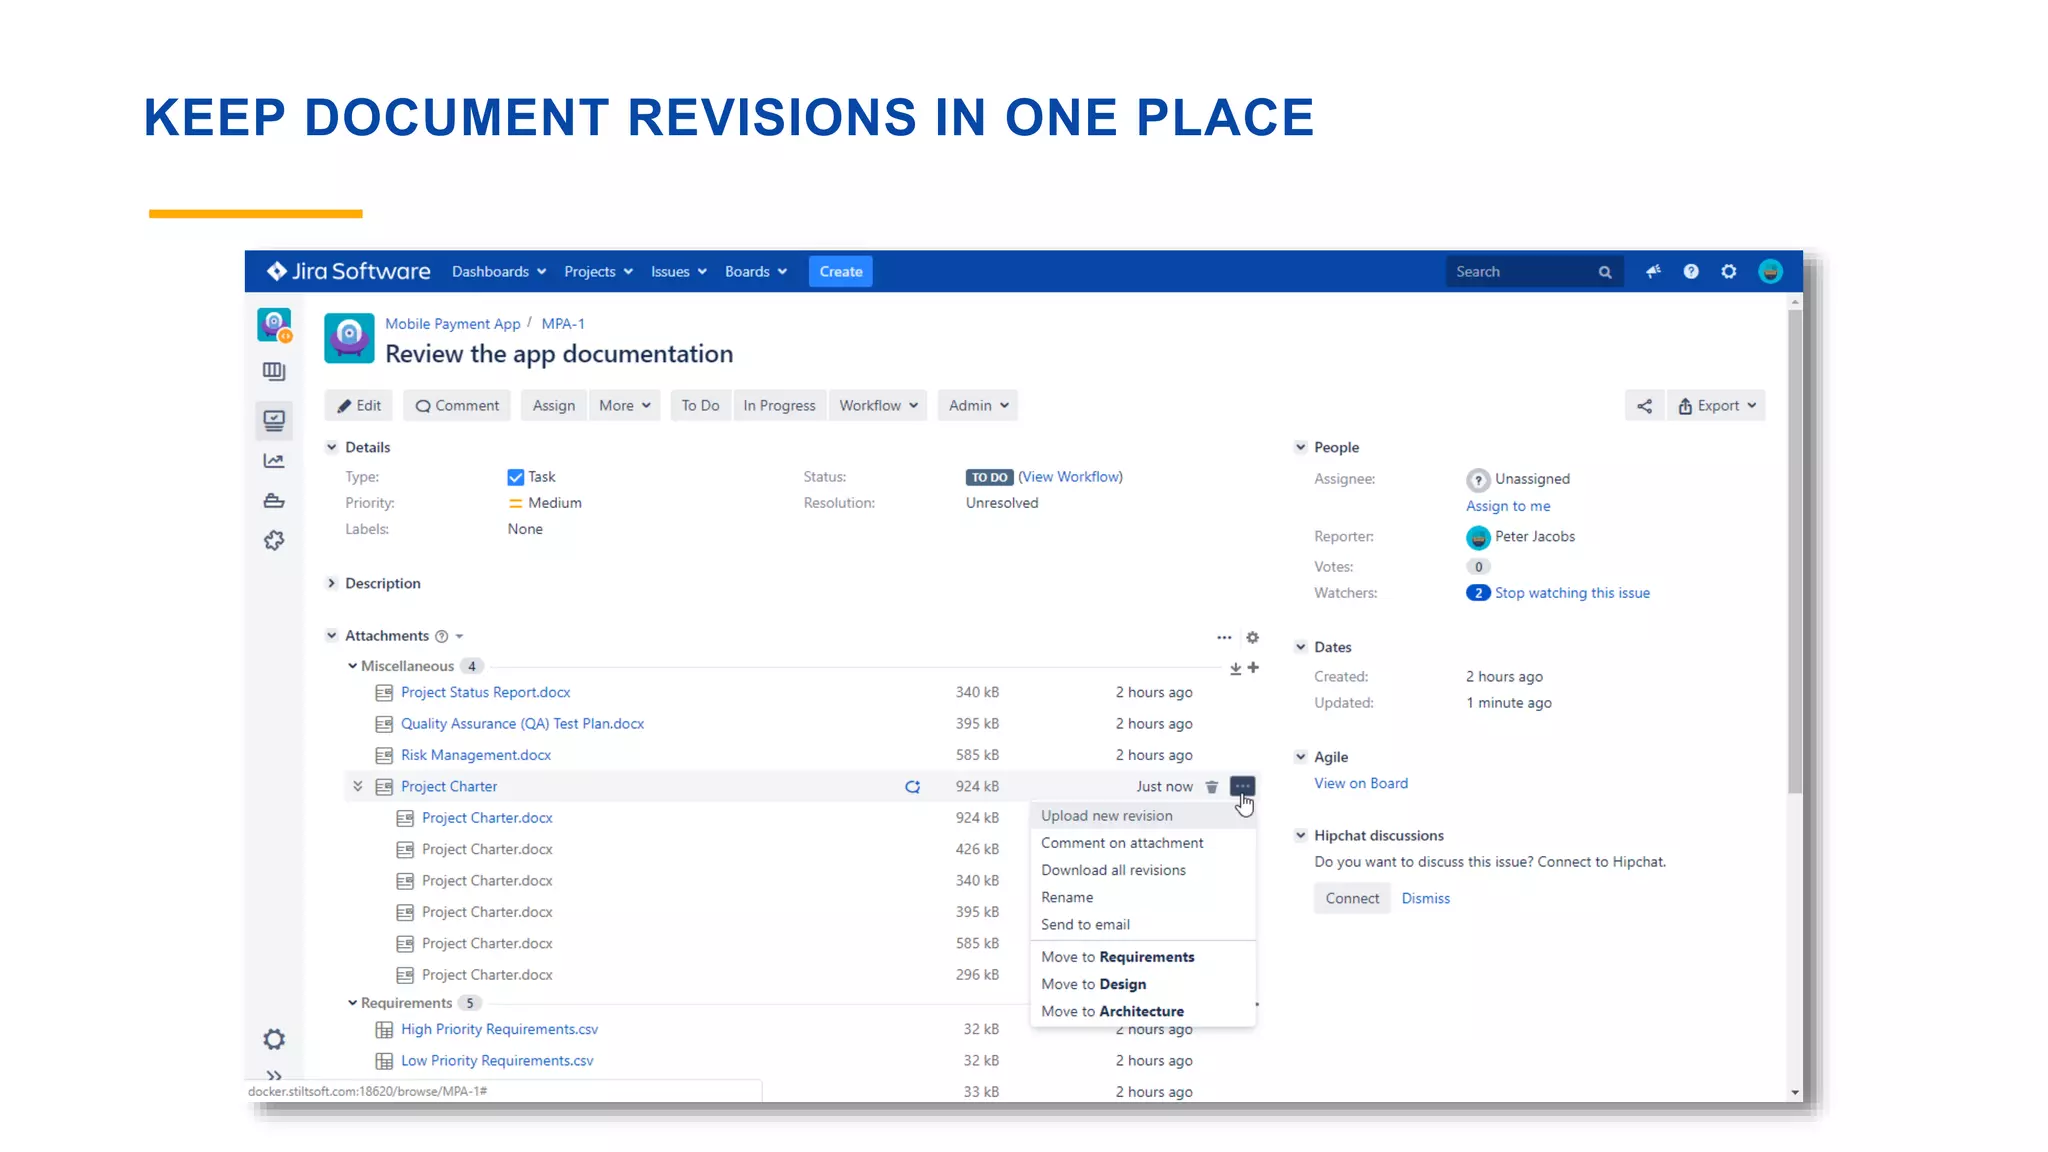Click the share issue icon
This screenshot has height=1152, width=2048.
click(x=1645, y=405)
